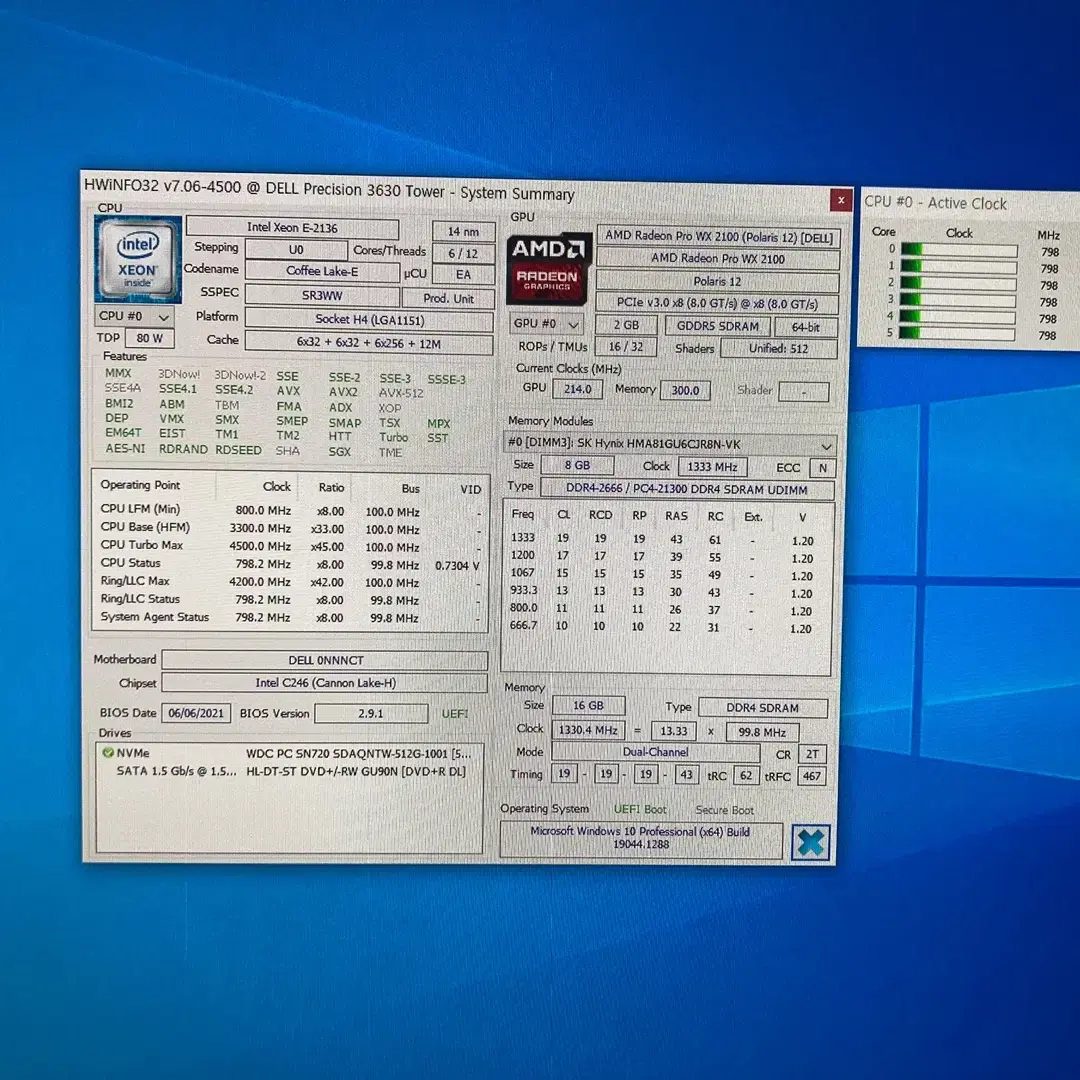Click the Intel Xeon E-2136 name field
Image resolution: width=1080 pixels, height=1080 pixels.
tap(292, 228)
